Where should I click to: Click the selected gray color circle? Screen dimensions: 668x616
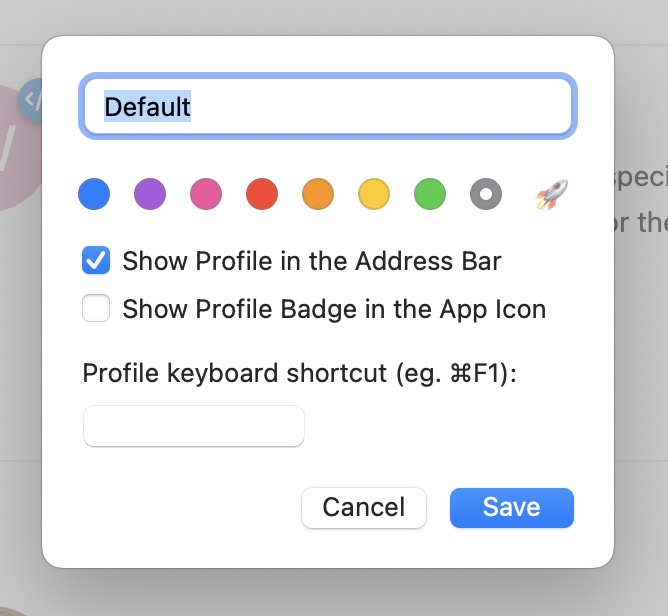[x=486, y=194]
